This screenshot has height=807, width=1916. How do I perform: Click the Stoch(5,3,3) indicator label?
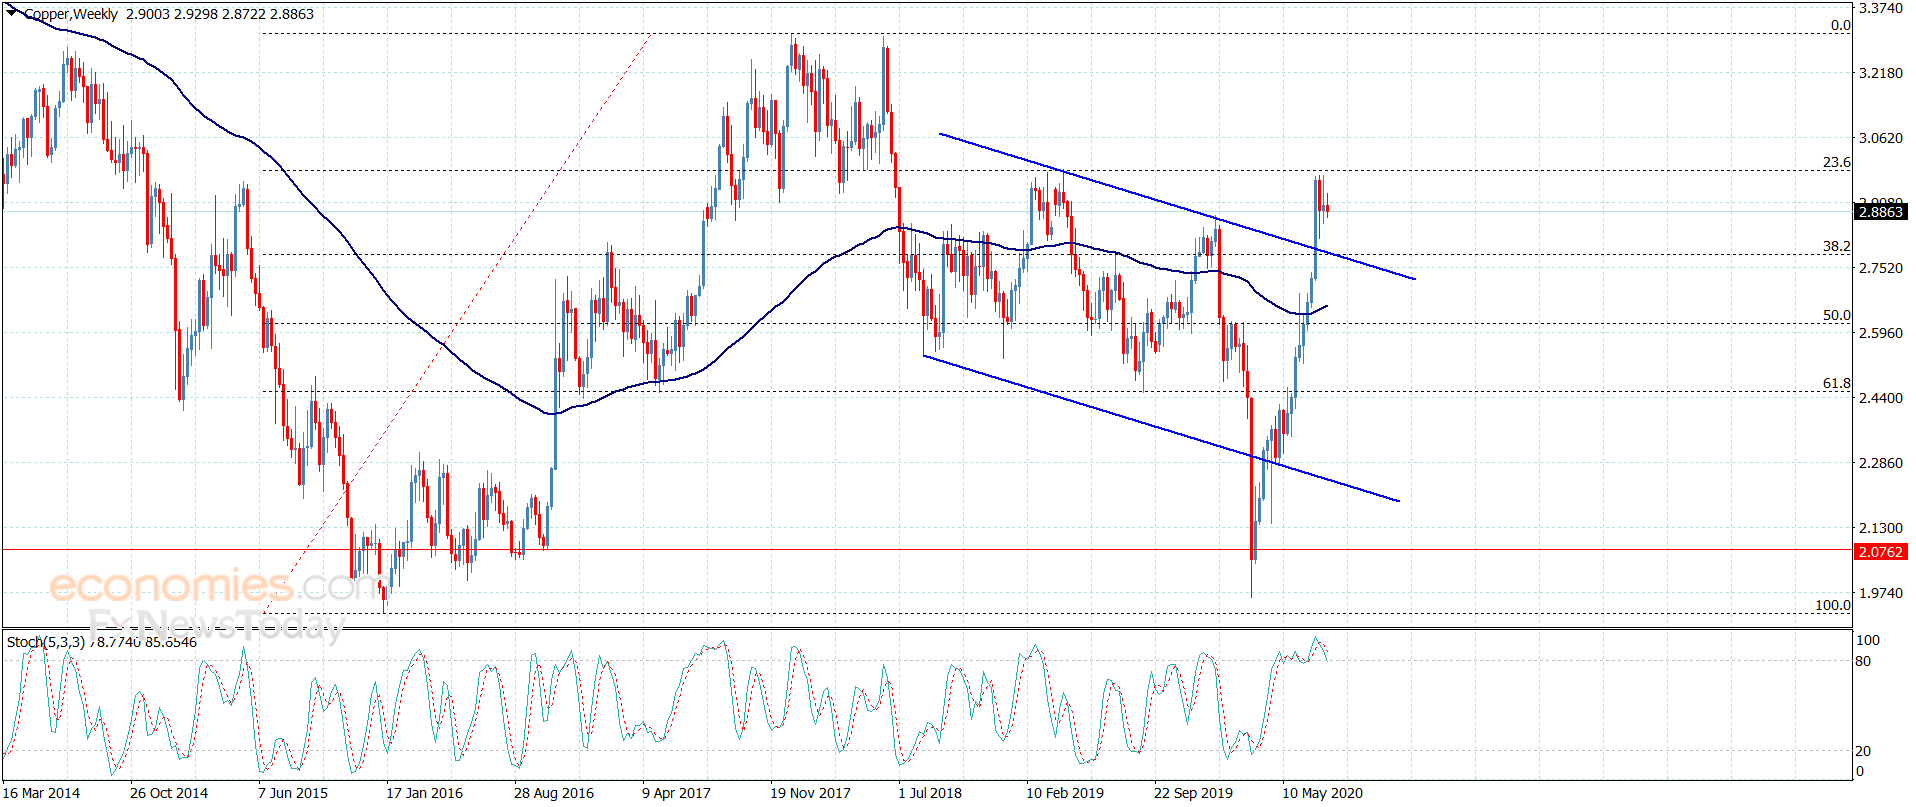pyautogui.click(x=46, y=642)
